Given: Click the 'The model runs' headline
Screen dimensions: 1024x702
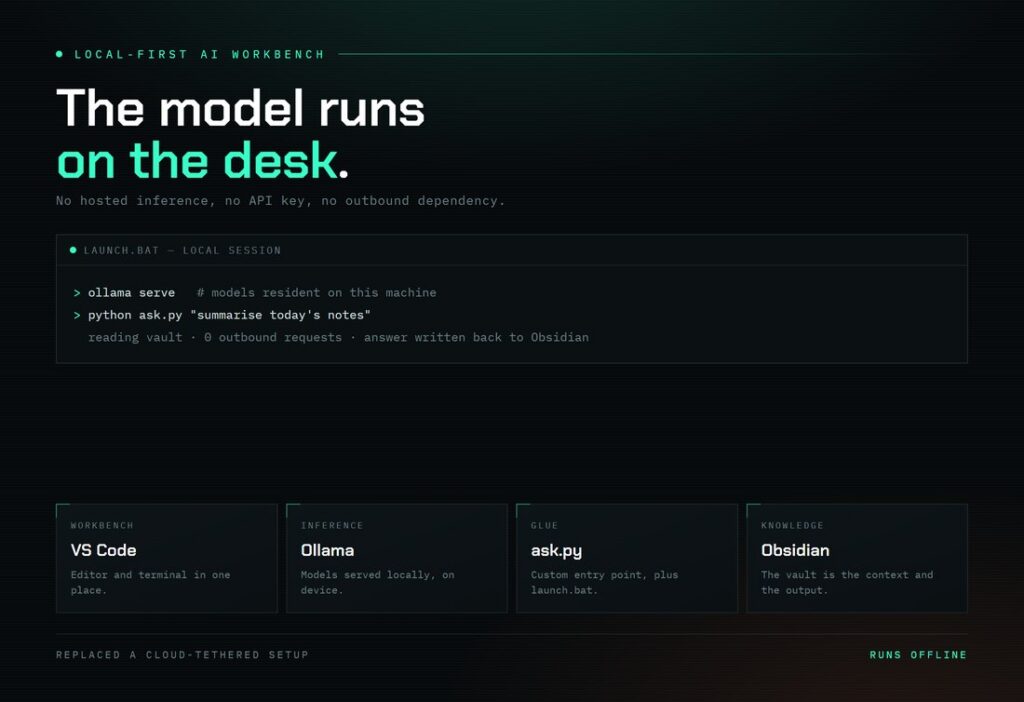Looking at the screenshot, I should 240,108.
